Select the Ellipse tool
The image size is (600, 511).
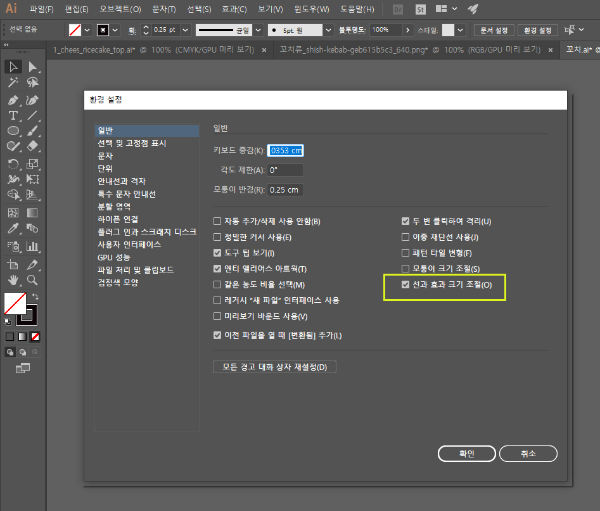[x=13, y=131]
